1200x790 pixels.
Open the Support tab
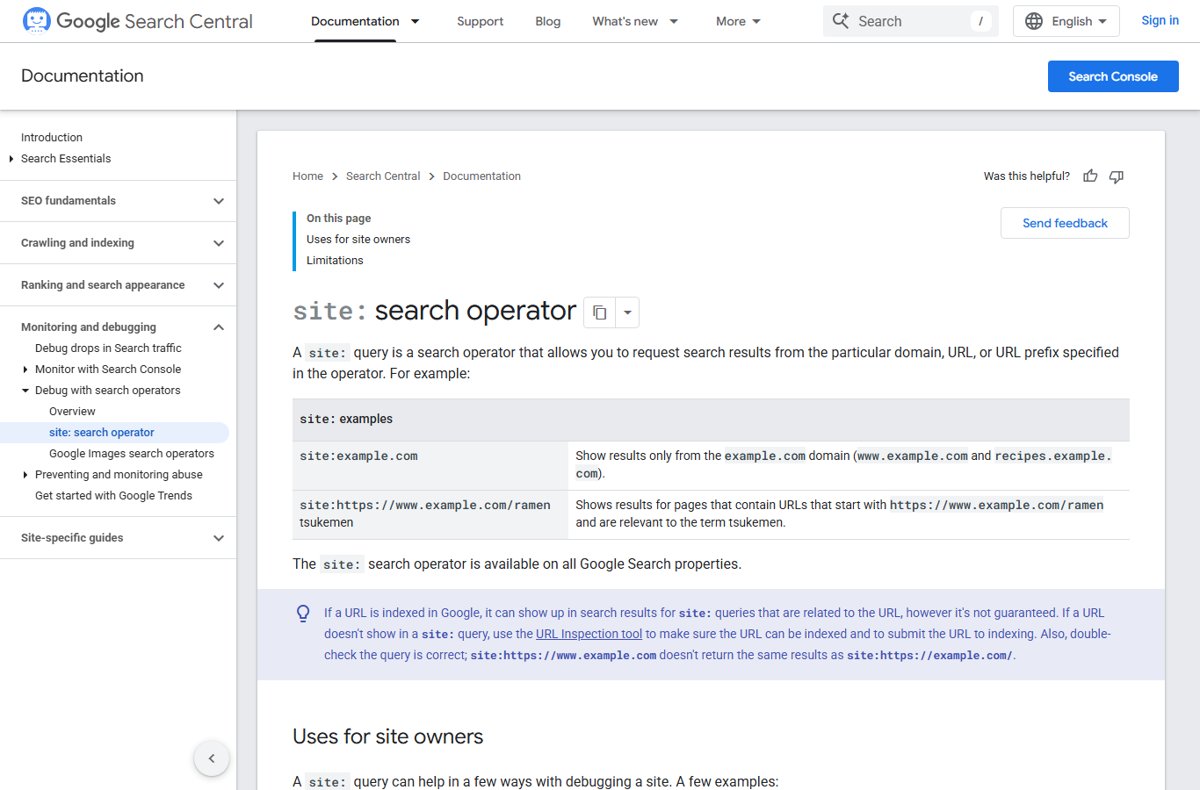point(480,21)
